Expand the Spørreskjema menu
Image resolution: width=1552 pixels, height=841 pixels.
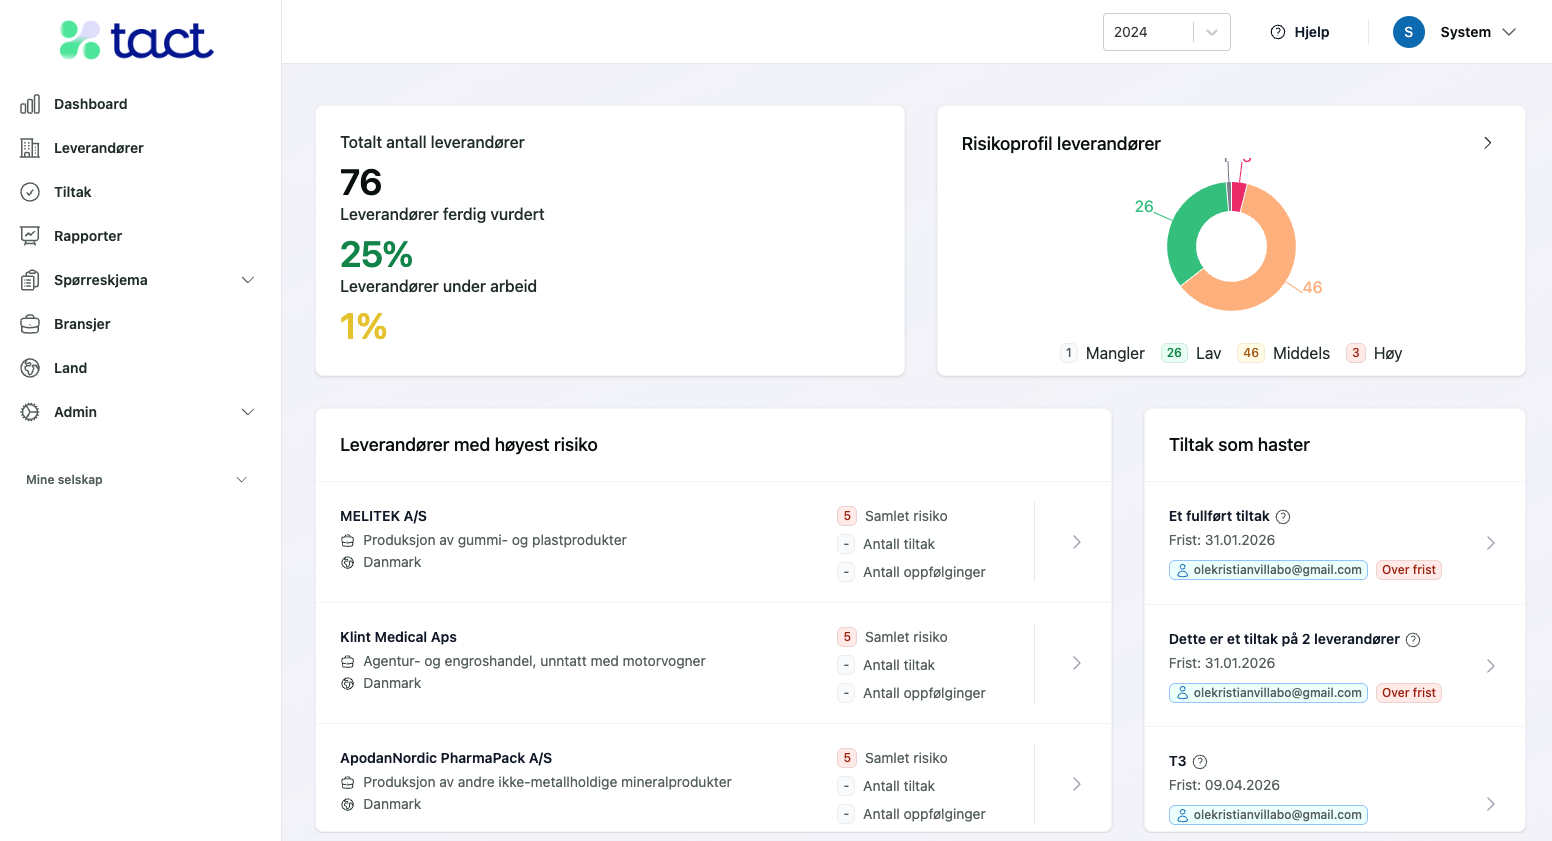point(247,280)
